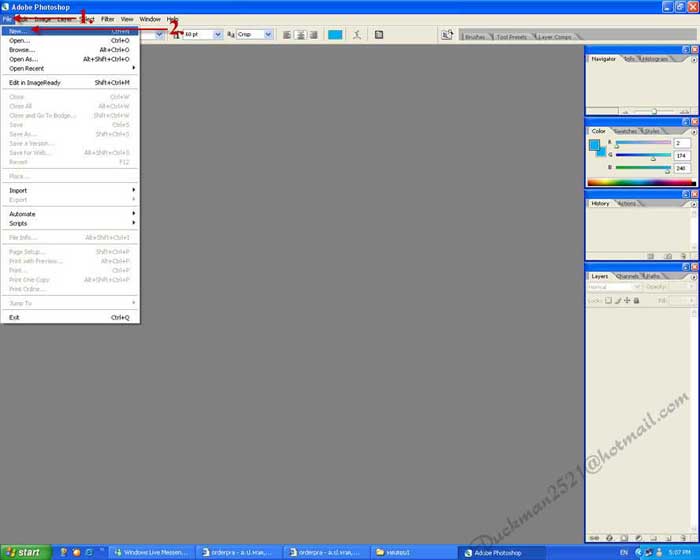Open the Navigator palette options menu arrow
This screenshot has height=560, width=700.
click(694, 59)
